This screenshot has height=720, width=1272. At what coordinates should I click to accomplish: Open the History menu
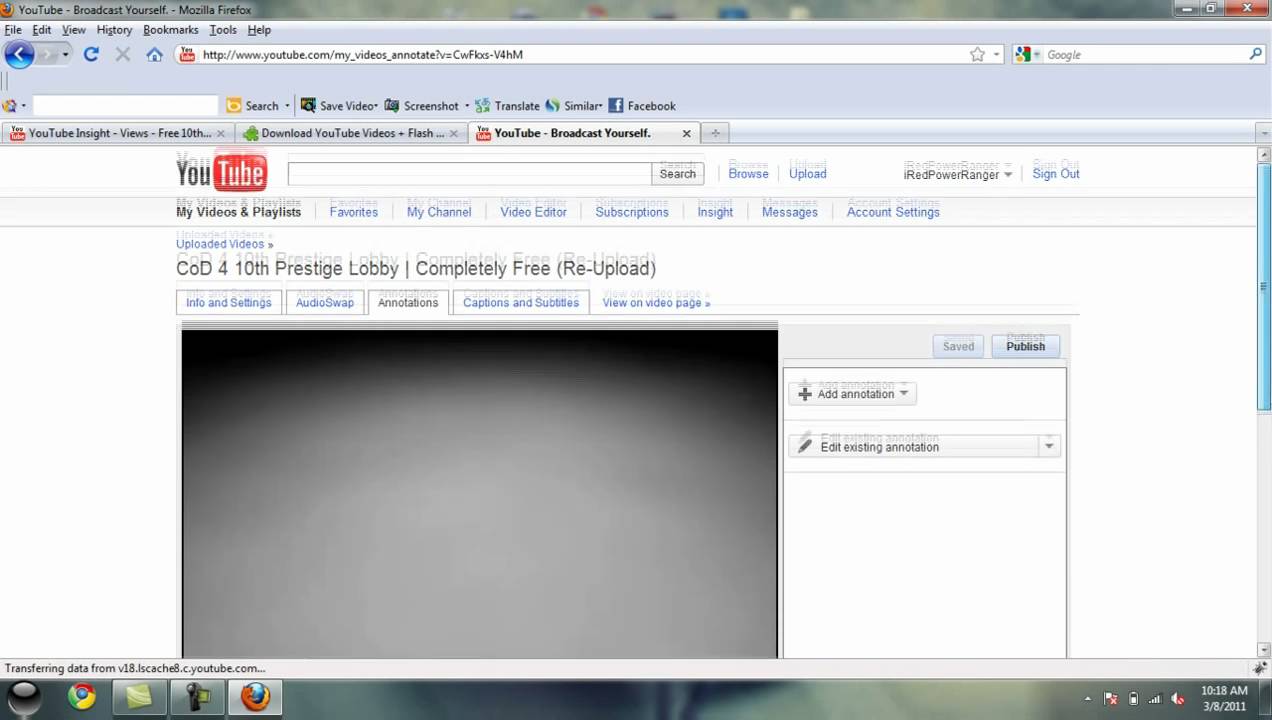[114, 30]
